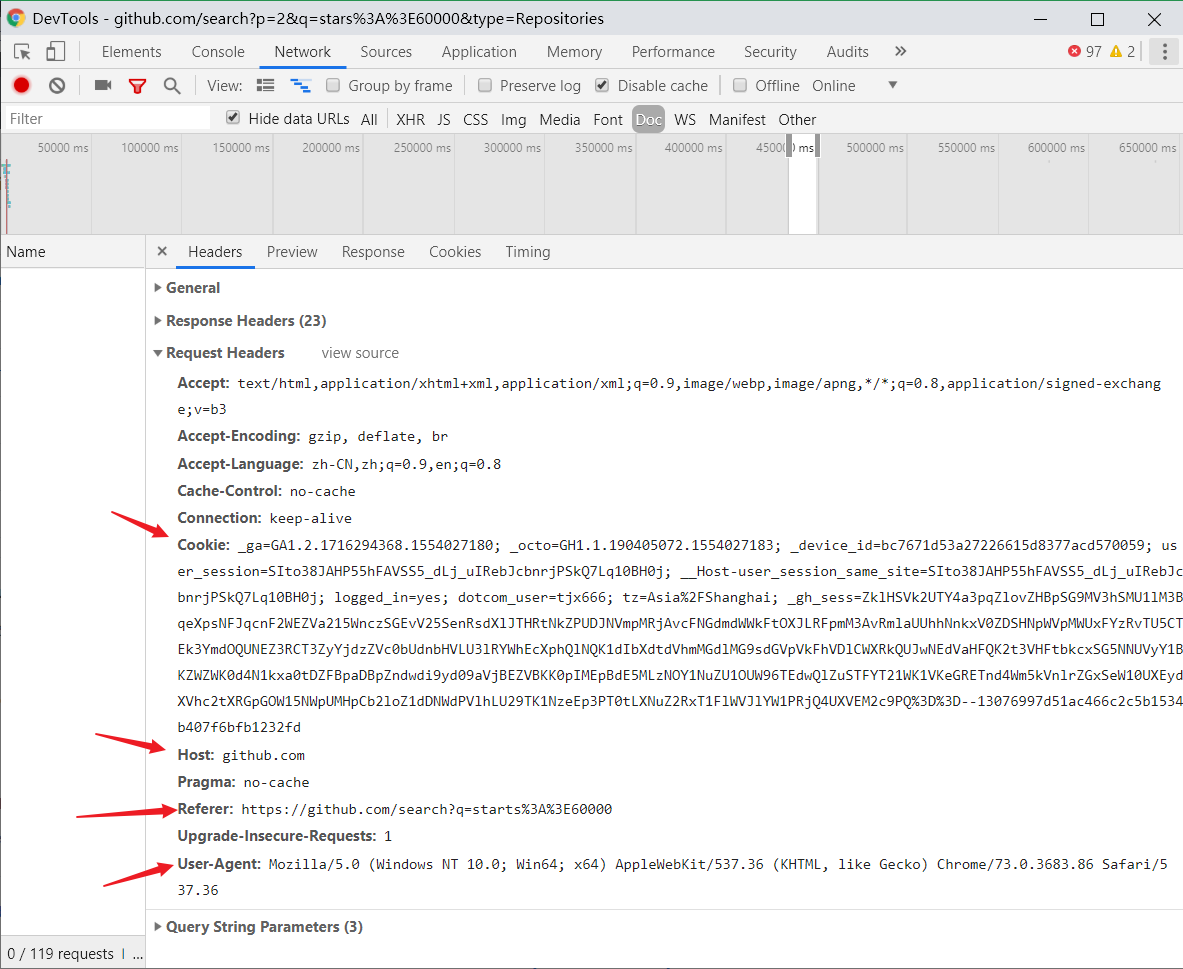Click the view source link
The width and height of the screenshot is (1183, 969).
click(x=360, y=352)
